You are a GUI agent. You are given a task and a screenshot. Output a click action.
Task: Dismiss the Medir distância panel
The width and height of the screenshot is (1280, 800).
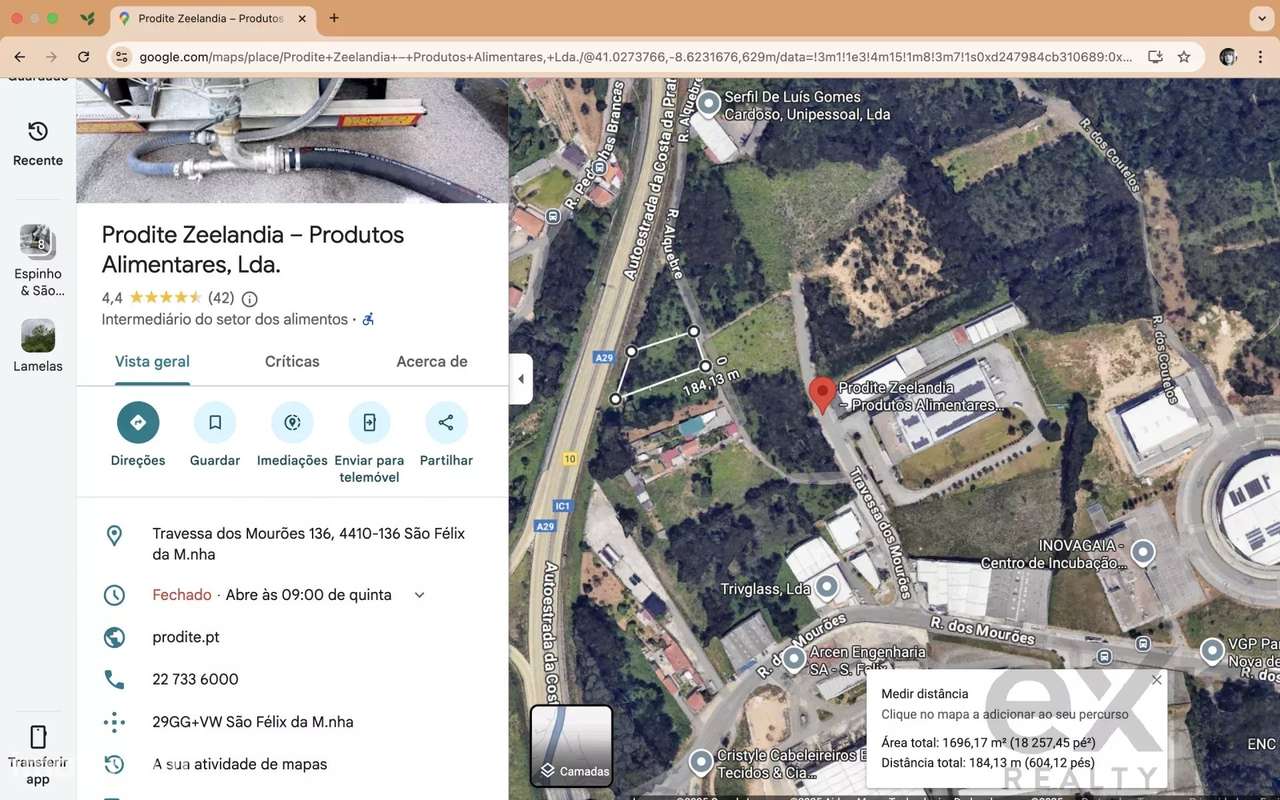click(1156, 679)
